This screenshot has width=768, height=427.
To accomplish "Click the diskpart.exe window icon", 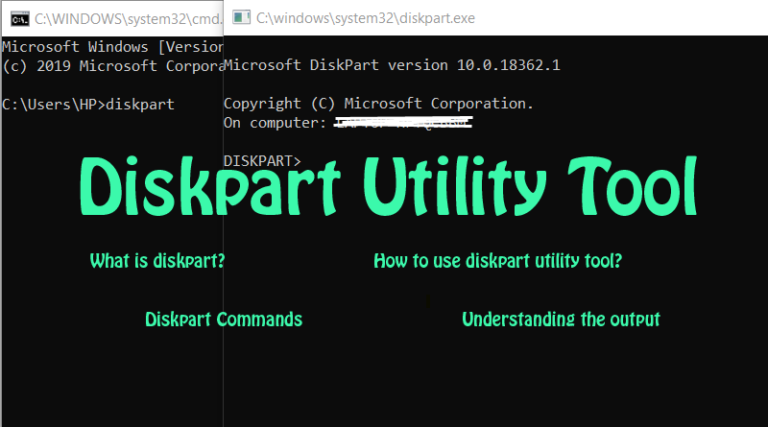I will click(241, 18).
